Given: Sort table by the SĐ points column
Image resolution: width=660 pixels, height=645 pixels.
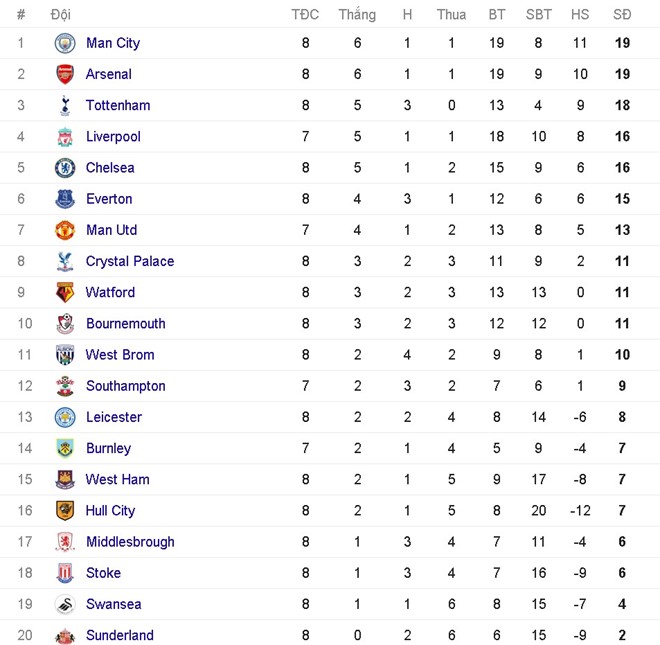Looking at the screenshot, I should click(x=622, y=14).
